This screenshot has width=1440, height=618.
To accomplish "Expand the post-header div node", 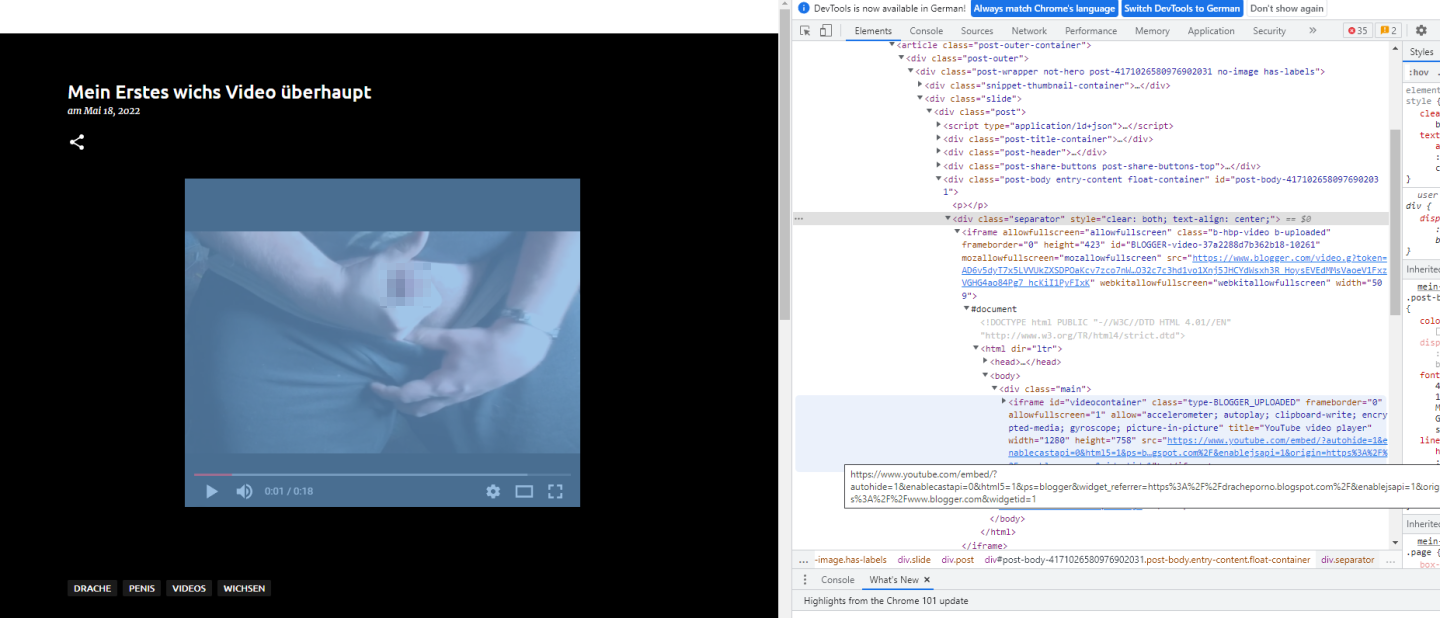I will tap(939, 152).
